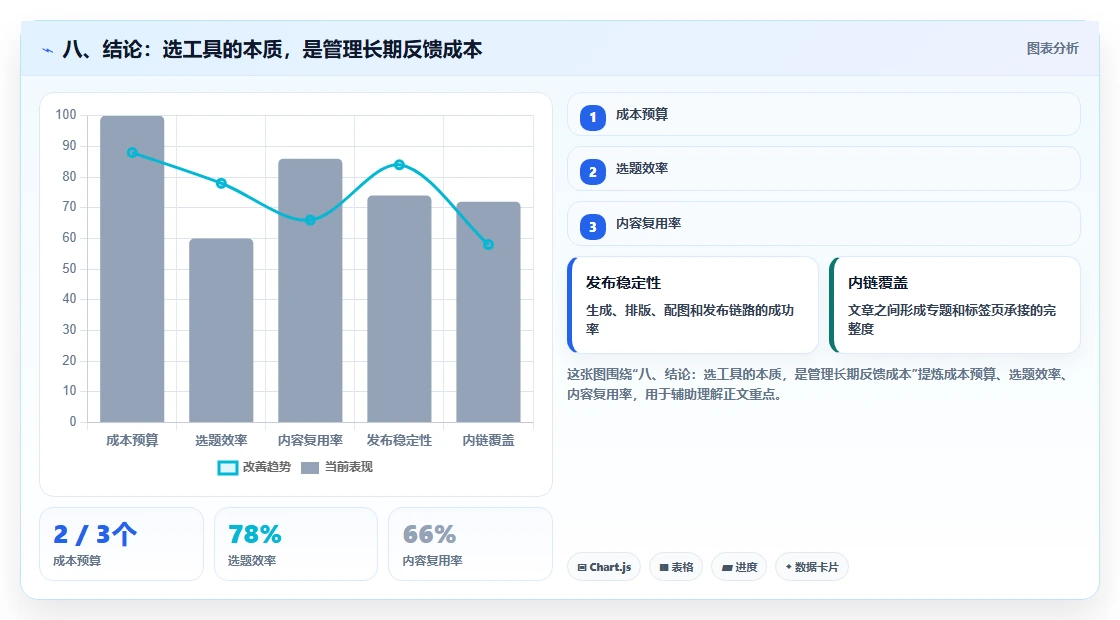Click the trend line point above 成本预算

click(x=132, y=153)
